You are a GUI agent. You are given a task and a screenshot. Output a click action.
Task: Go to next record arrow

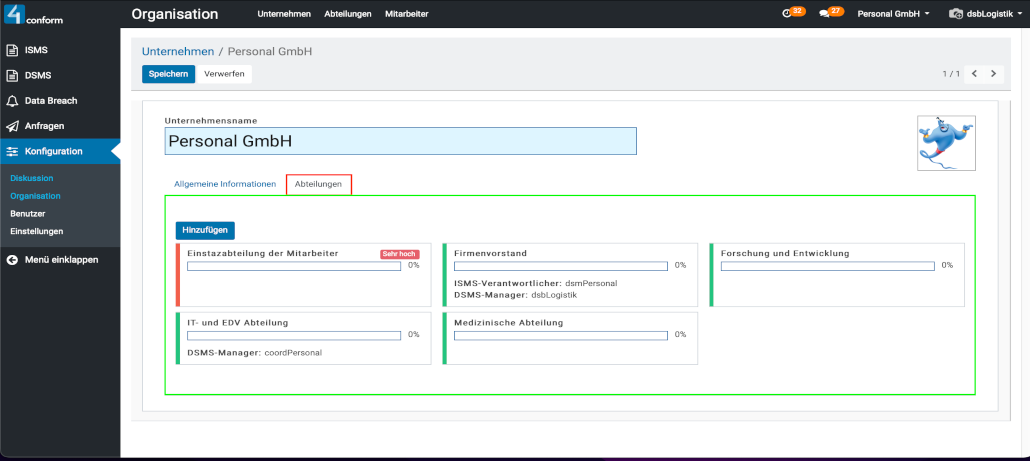tap(993, 74)
